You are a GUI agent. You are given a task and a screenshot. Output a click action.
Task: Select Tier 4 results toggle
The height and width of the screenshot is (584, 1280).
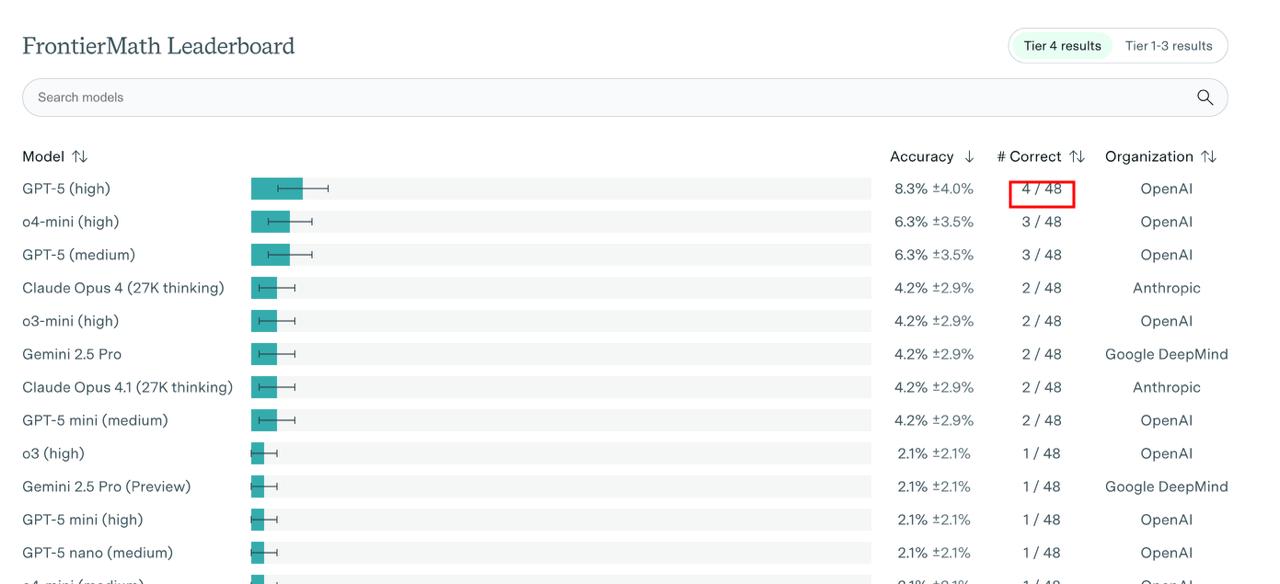1062,46
